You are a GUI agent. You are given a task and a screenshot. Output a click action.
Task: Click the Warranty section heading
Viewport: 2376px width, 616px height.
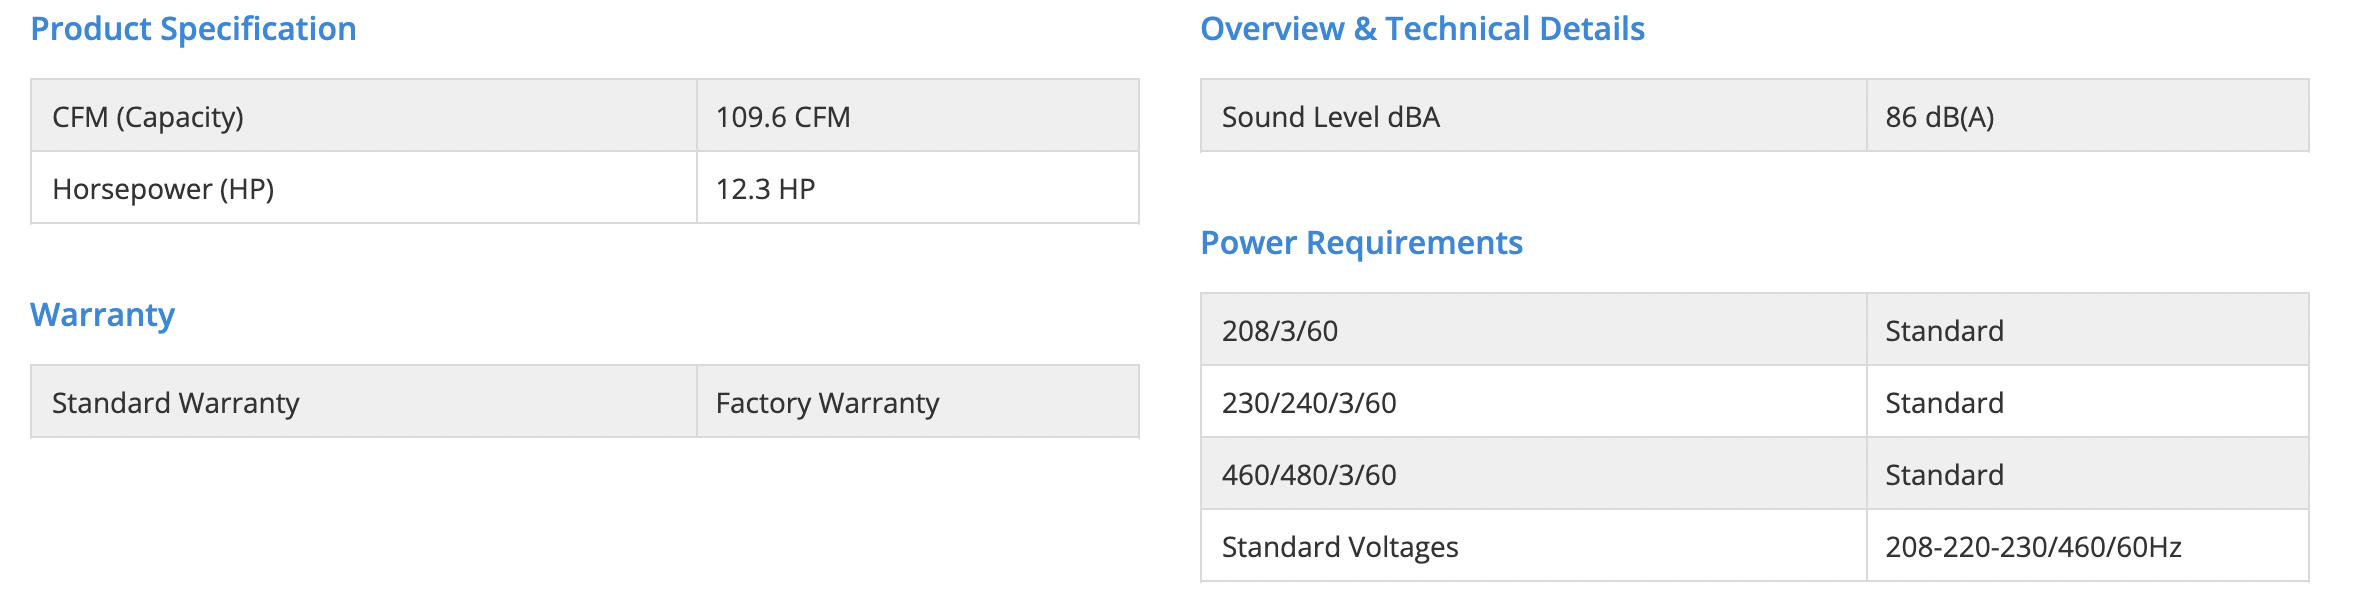click(x=103, y=315)
